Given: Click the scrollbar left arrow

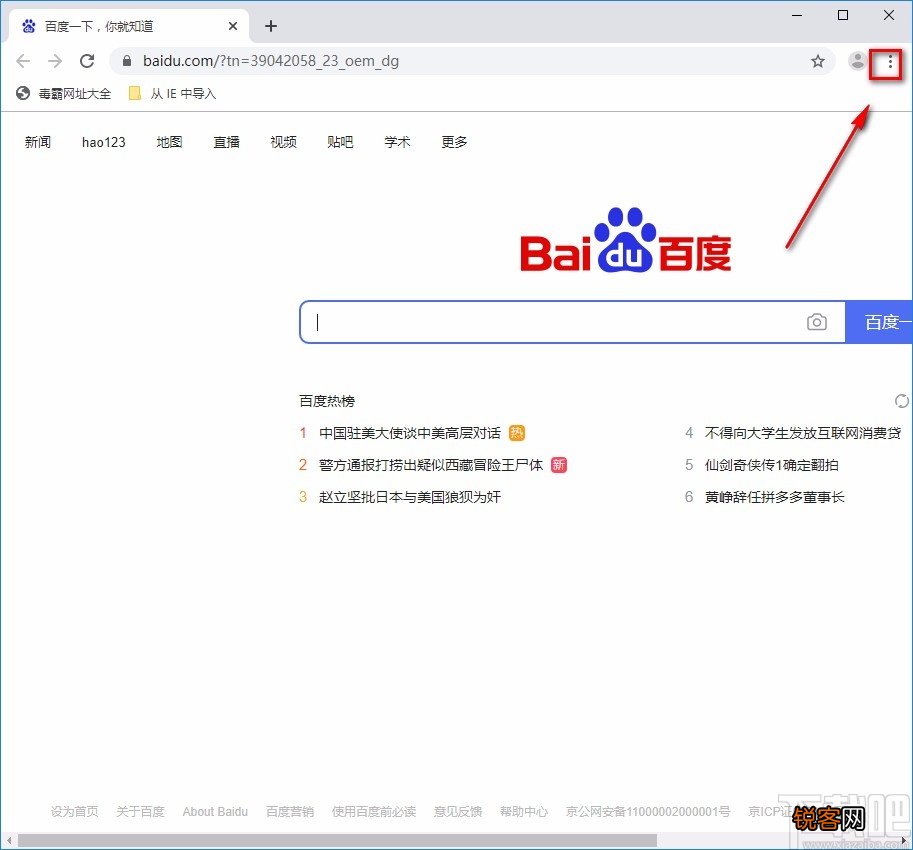Looking at the screenshot, I should click(9, 841).
